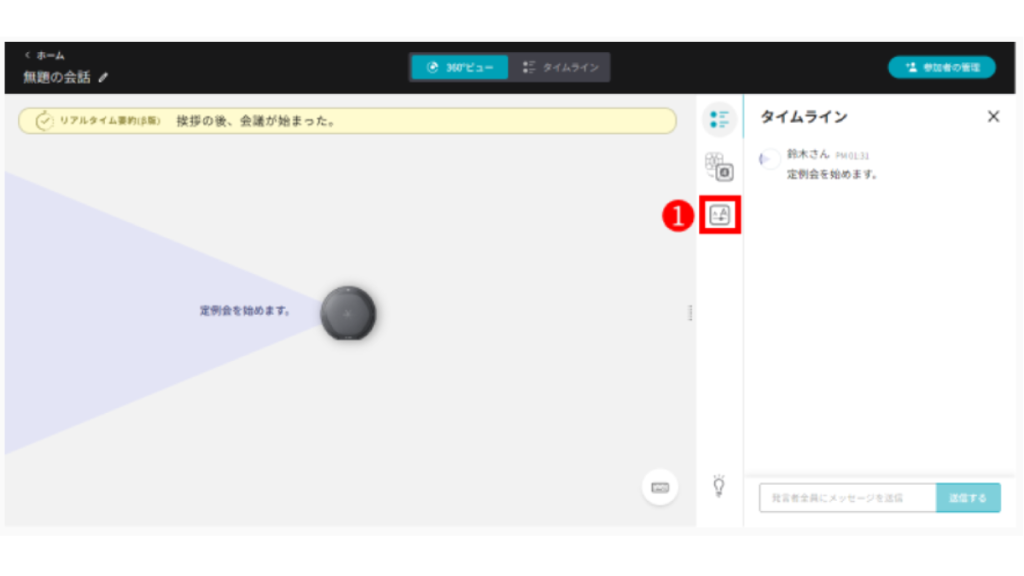Switch to 360°ビュー tab
Viewport: 1024px width, 576px height.
pos(460,67)
